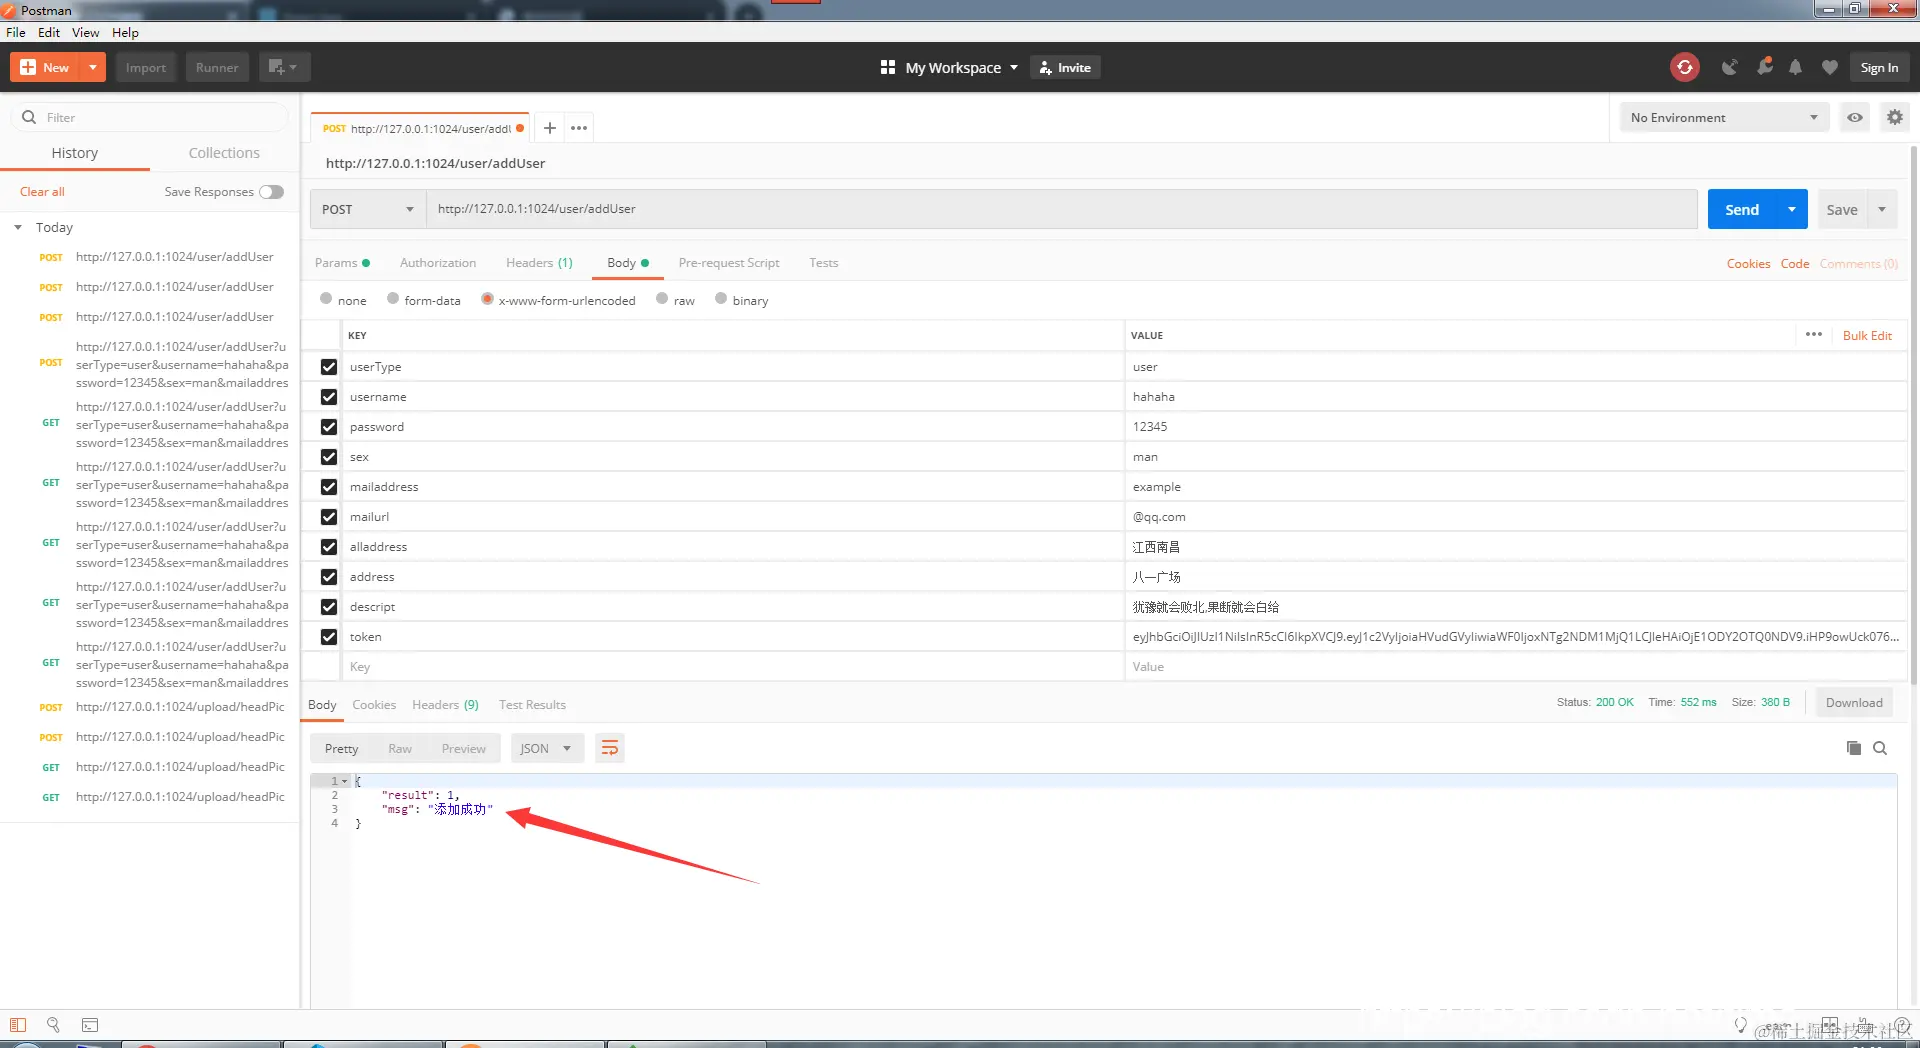Viewport: 1920px width, 1048px height.
Task: Toggle the sidebar icon in bottom bar
Action: point(18,1025)
